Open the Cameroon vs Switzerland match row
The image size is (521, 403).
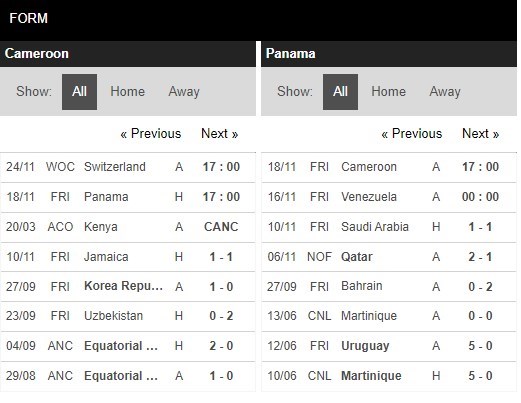(x=128, y=167)
